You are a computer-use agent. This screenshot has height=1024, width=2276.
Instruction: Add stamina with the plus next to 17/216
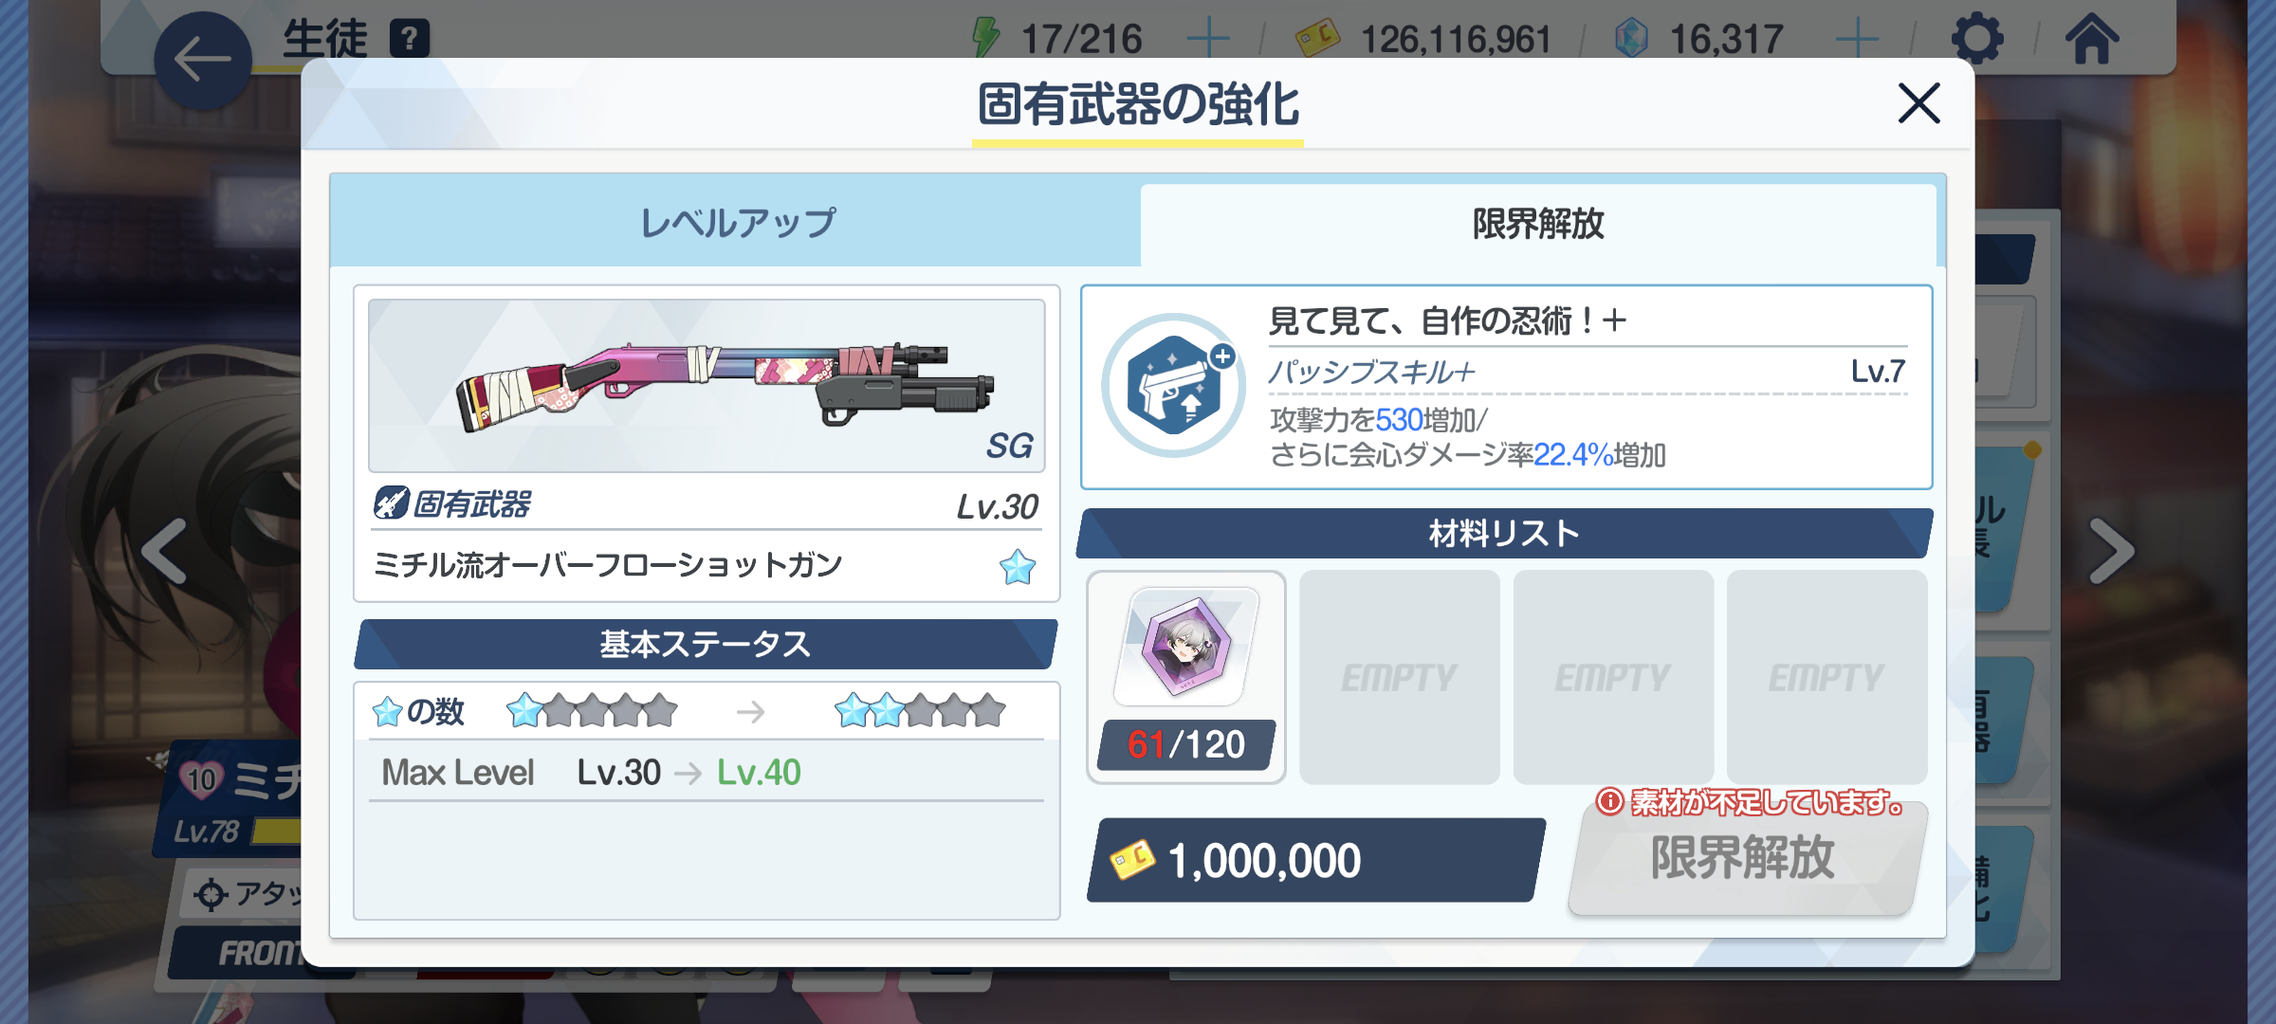point(1208,39)
